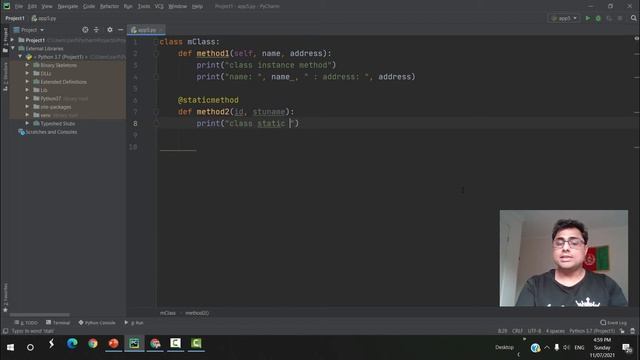Open the File menu
Viewport: 640px width, 360px height.
(19, 7)
